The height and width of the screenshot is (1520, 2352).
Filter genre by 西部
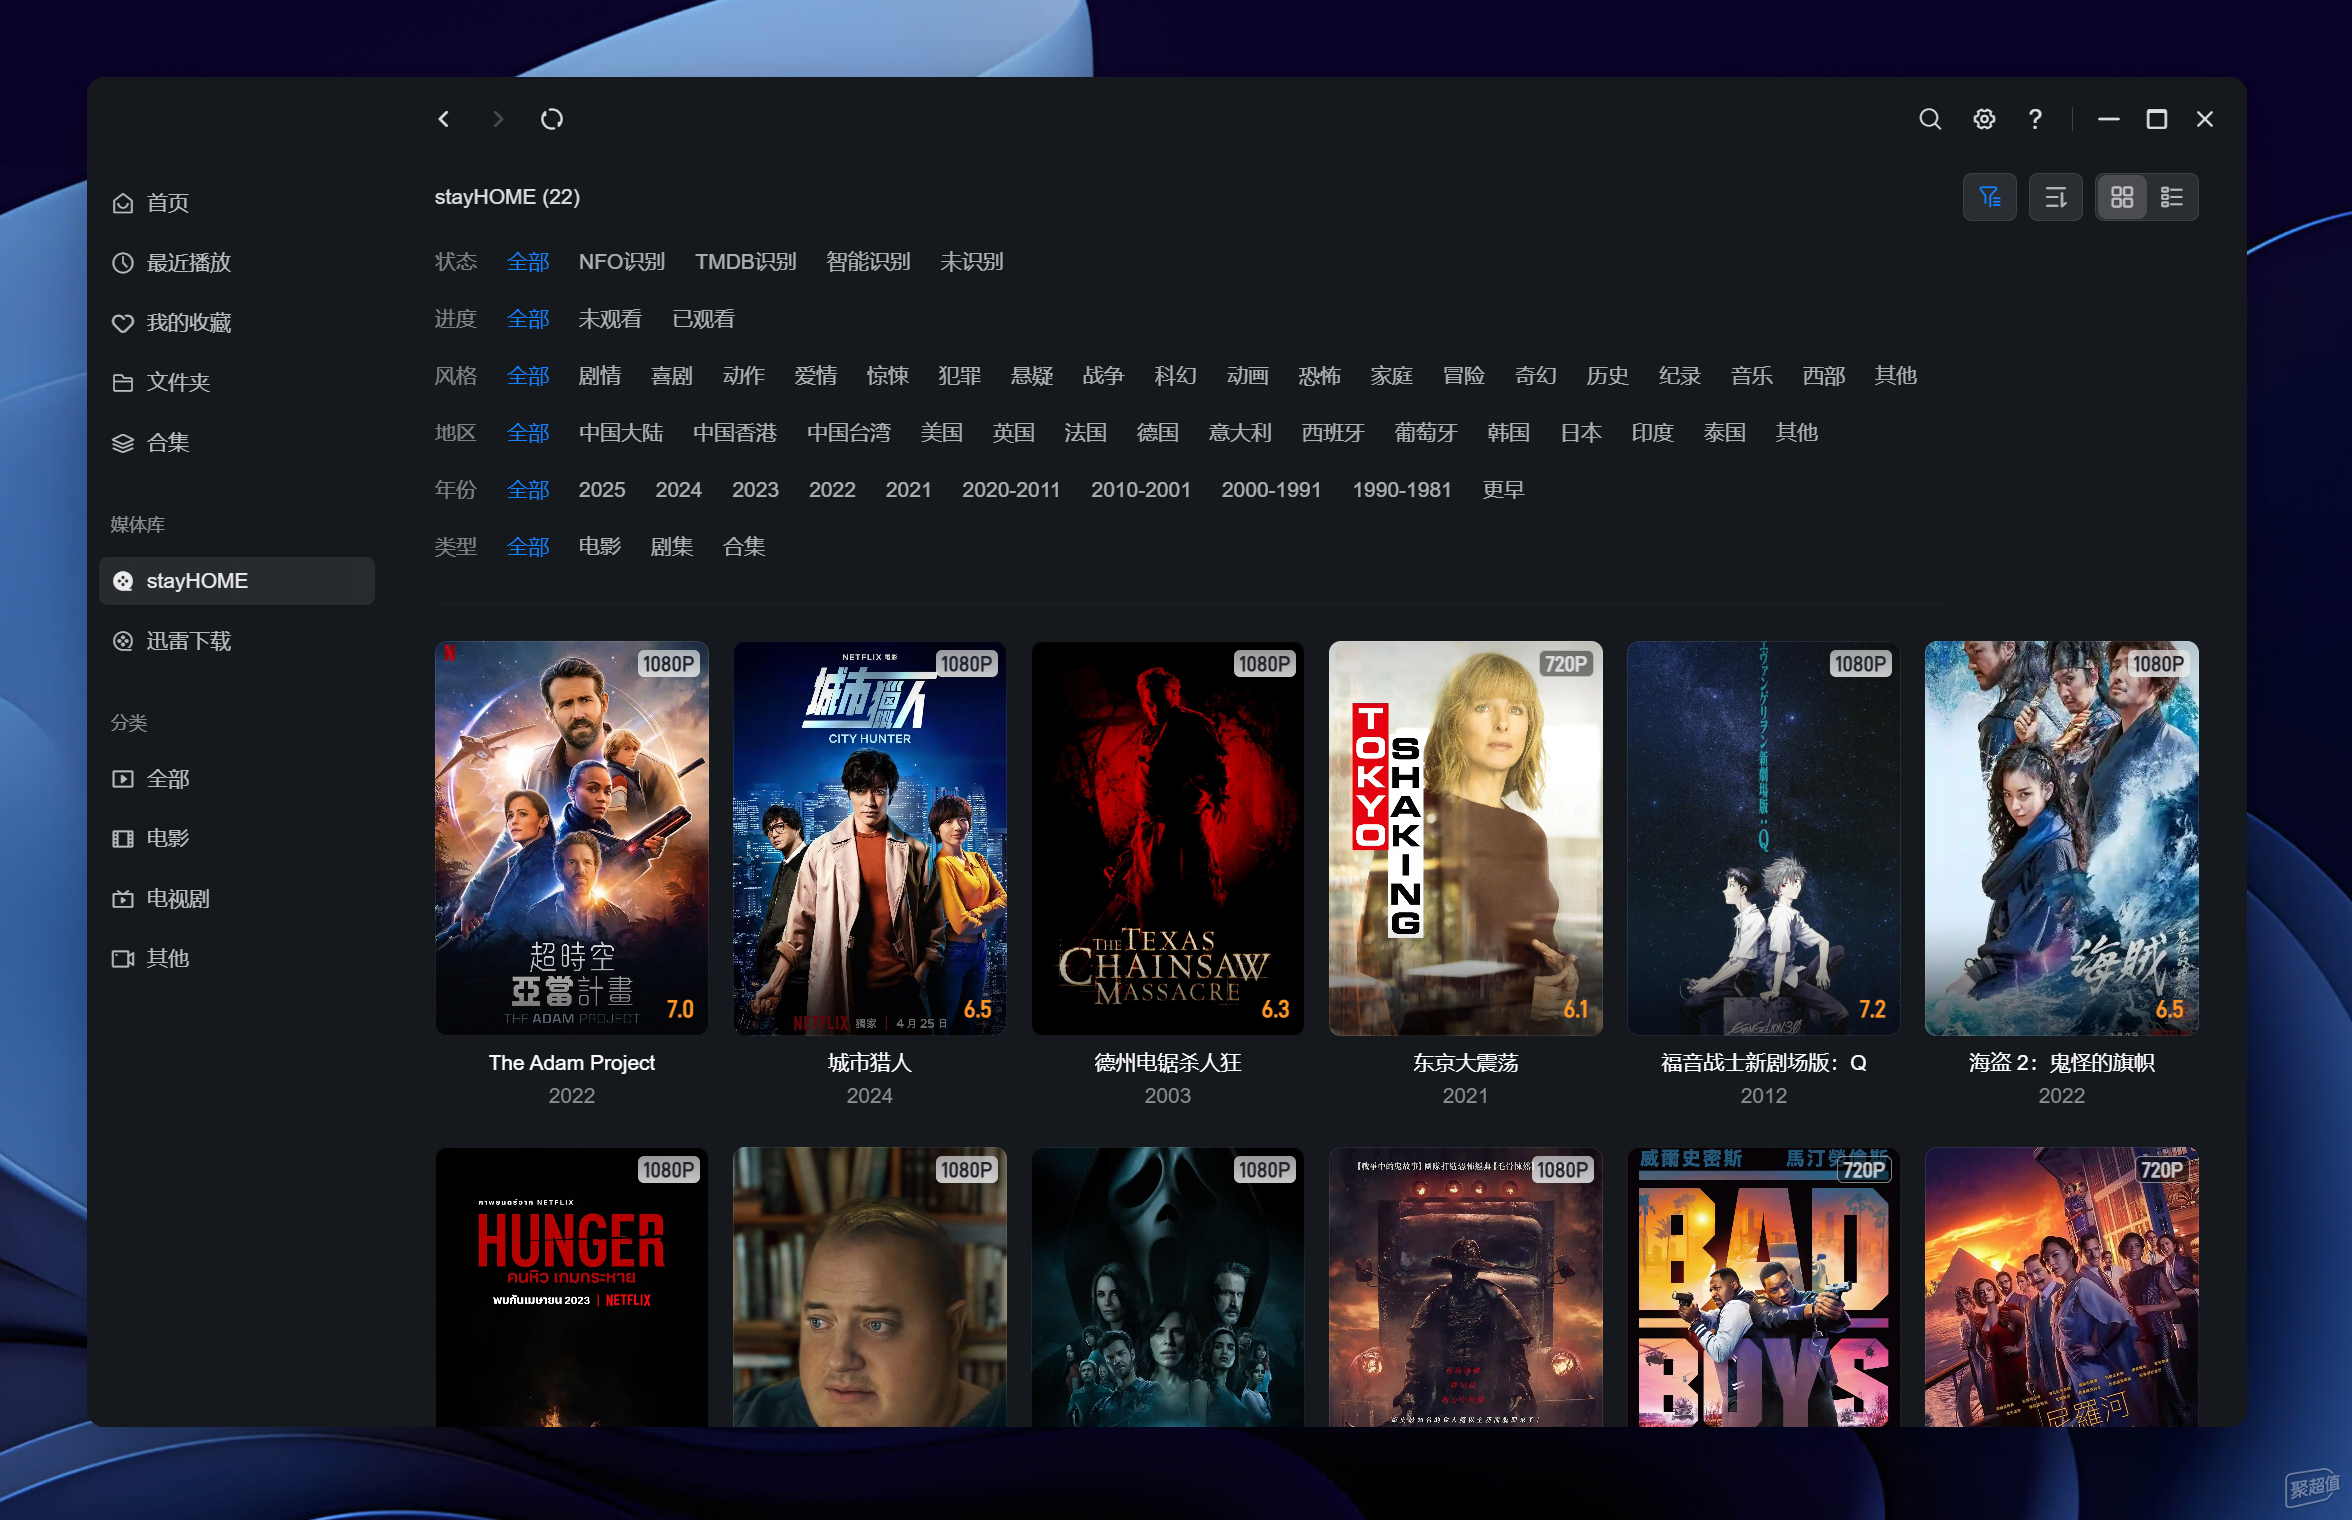pos(1824,376)
